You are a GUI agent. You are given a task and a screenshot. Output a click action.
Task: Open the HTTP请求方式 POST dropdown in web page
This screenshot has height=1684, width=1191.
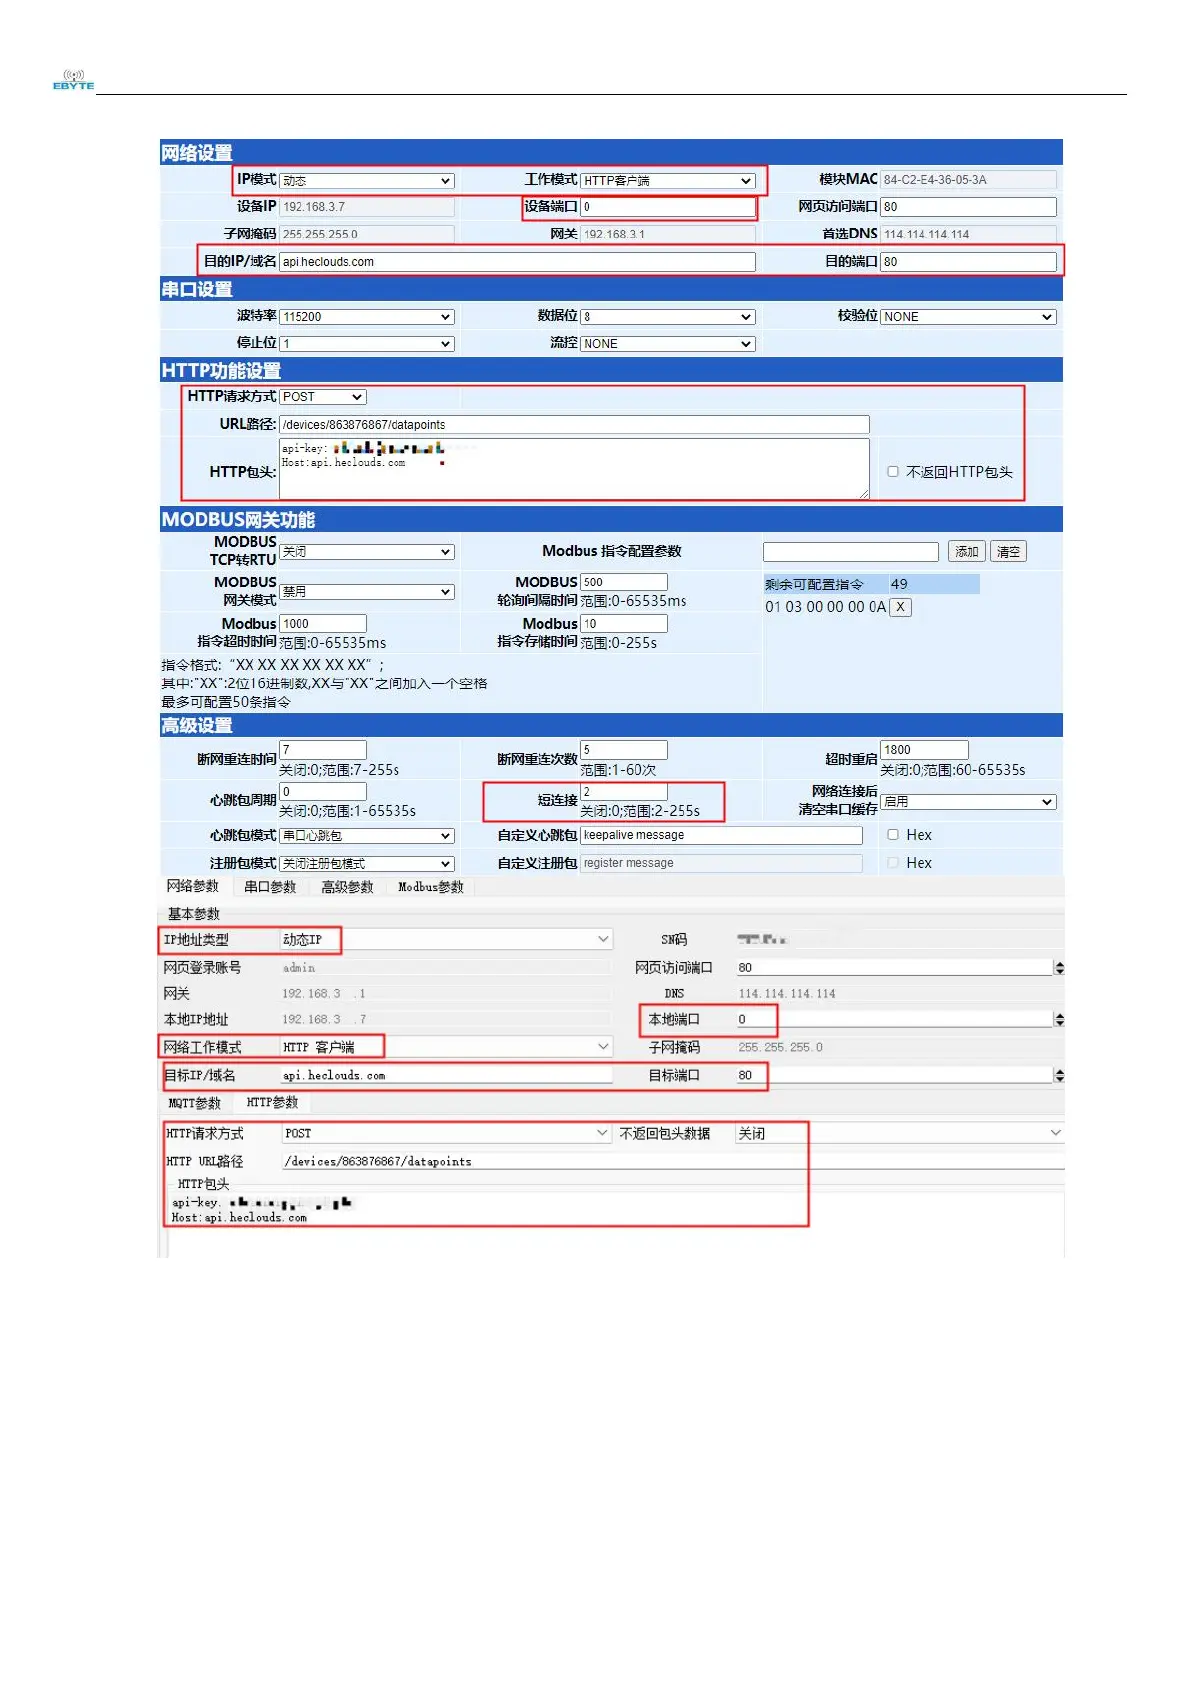tap(323, 397)
